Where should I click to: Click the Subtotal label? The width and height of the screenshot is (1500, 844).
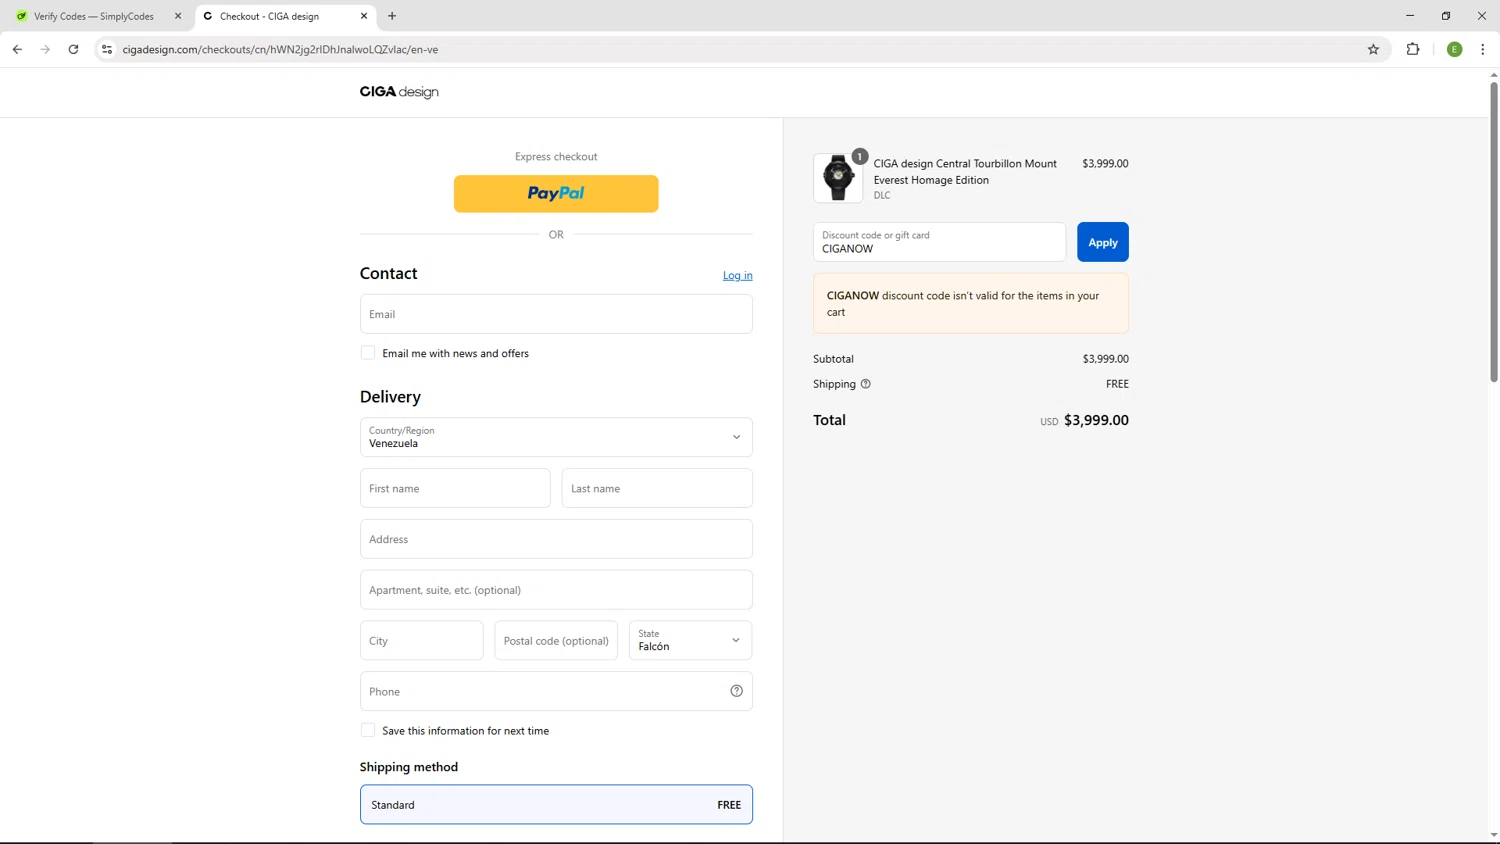(833, 359)
